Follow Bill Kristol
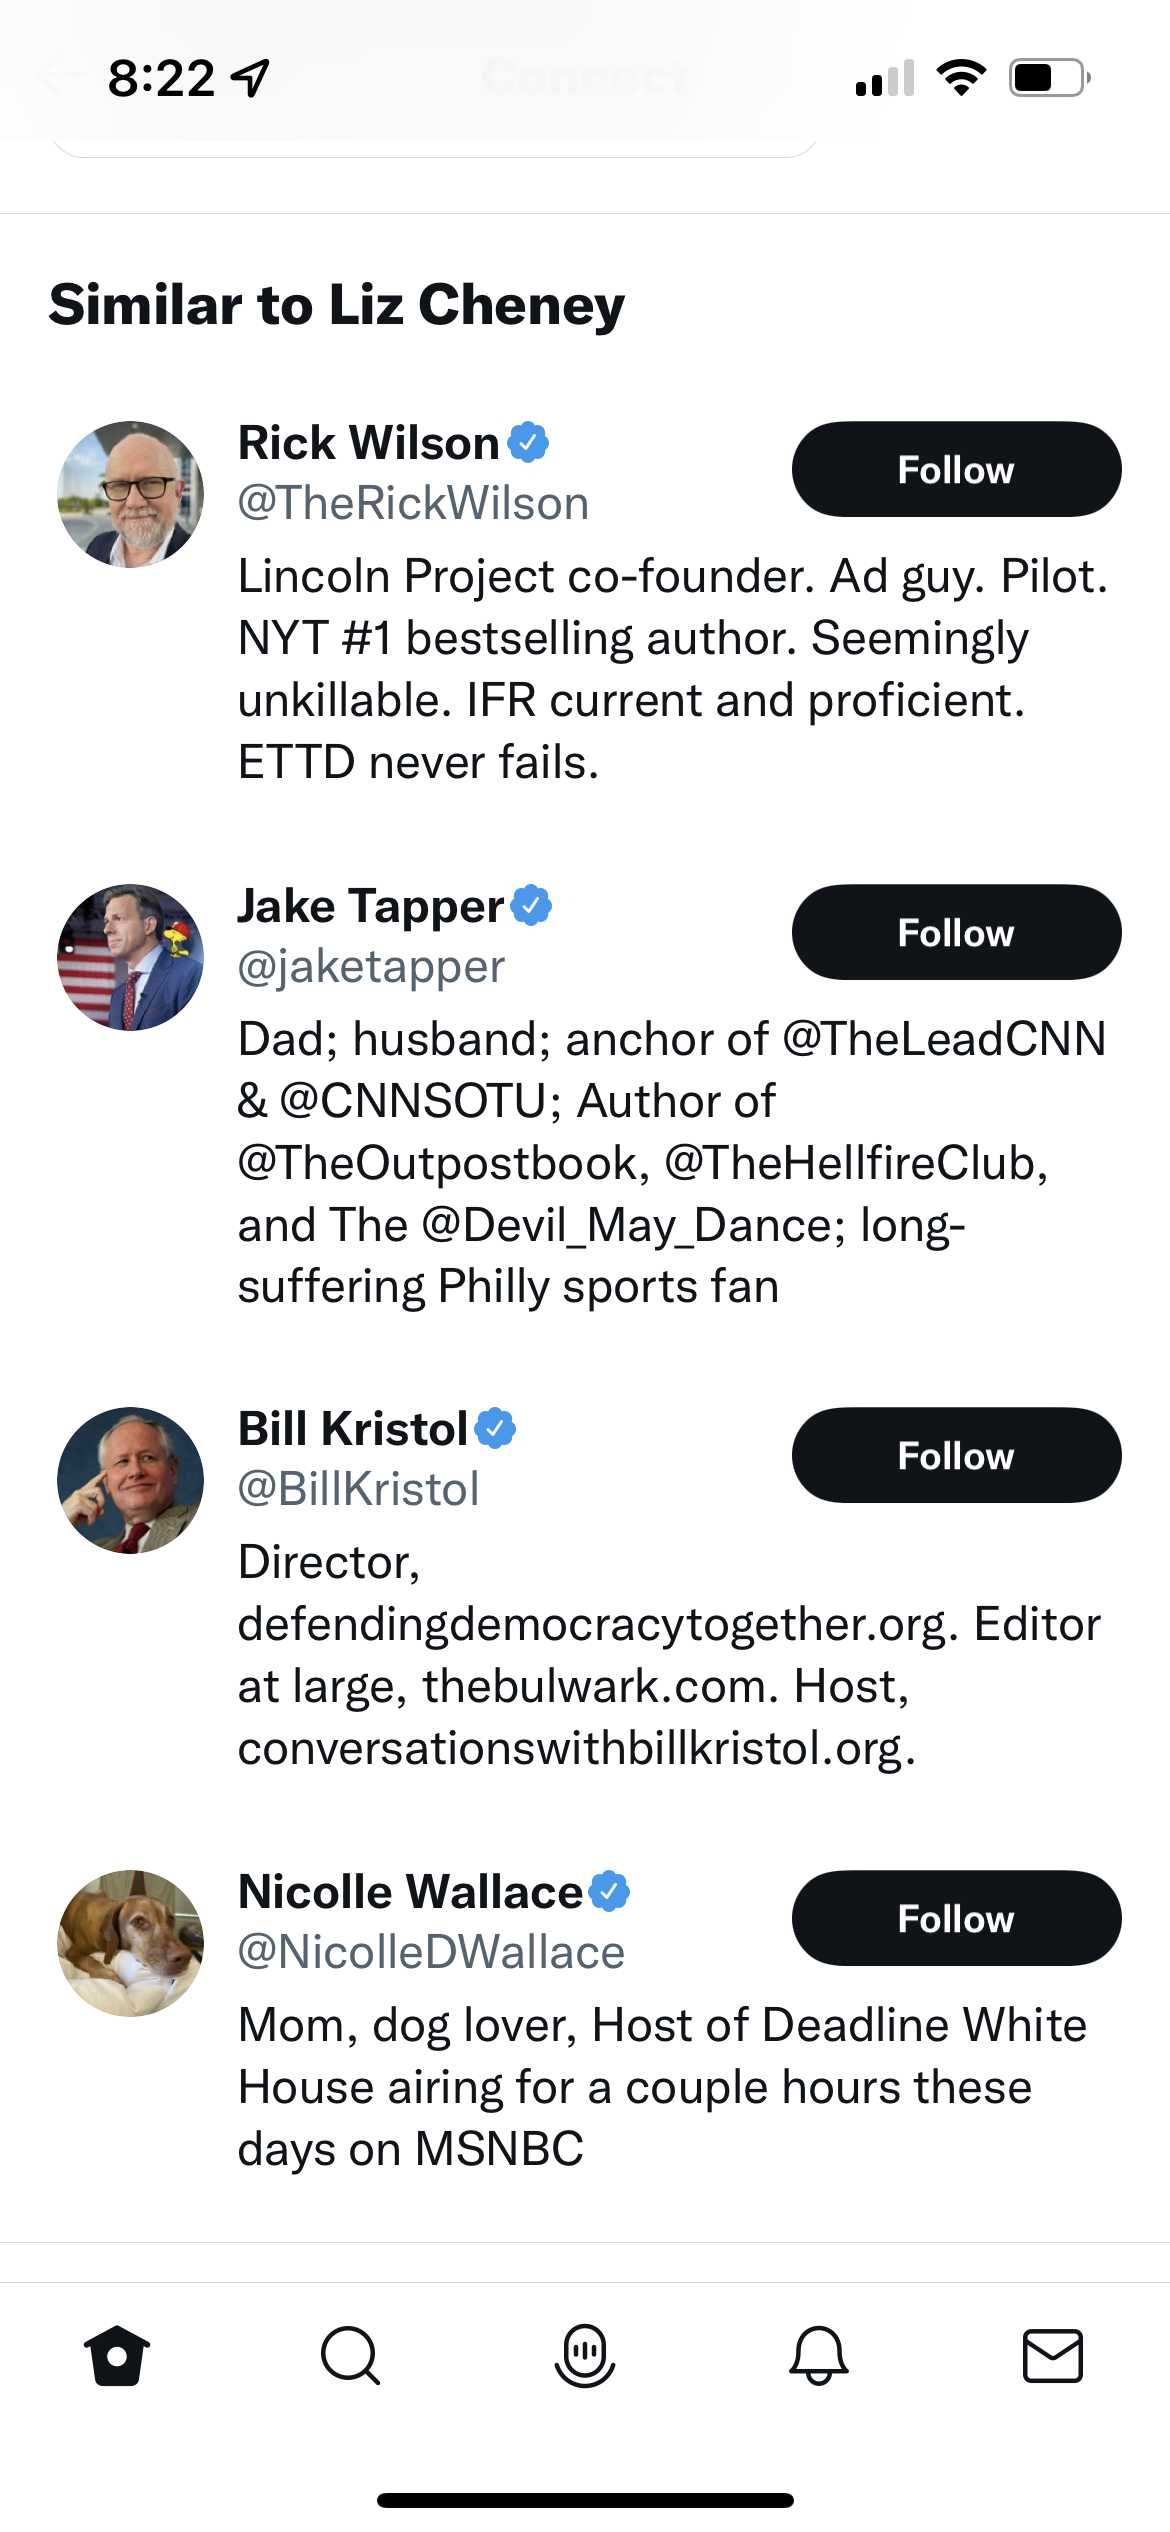This screenshot has width=1170, height=2532. click(x=956, y=1455)
